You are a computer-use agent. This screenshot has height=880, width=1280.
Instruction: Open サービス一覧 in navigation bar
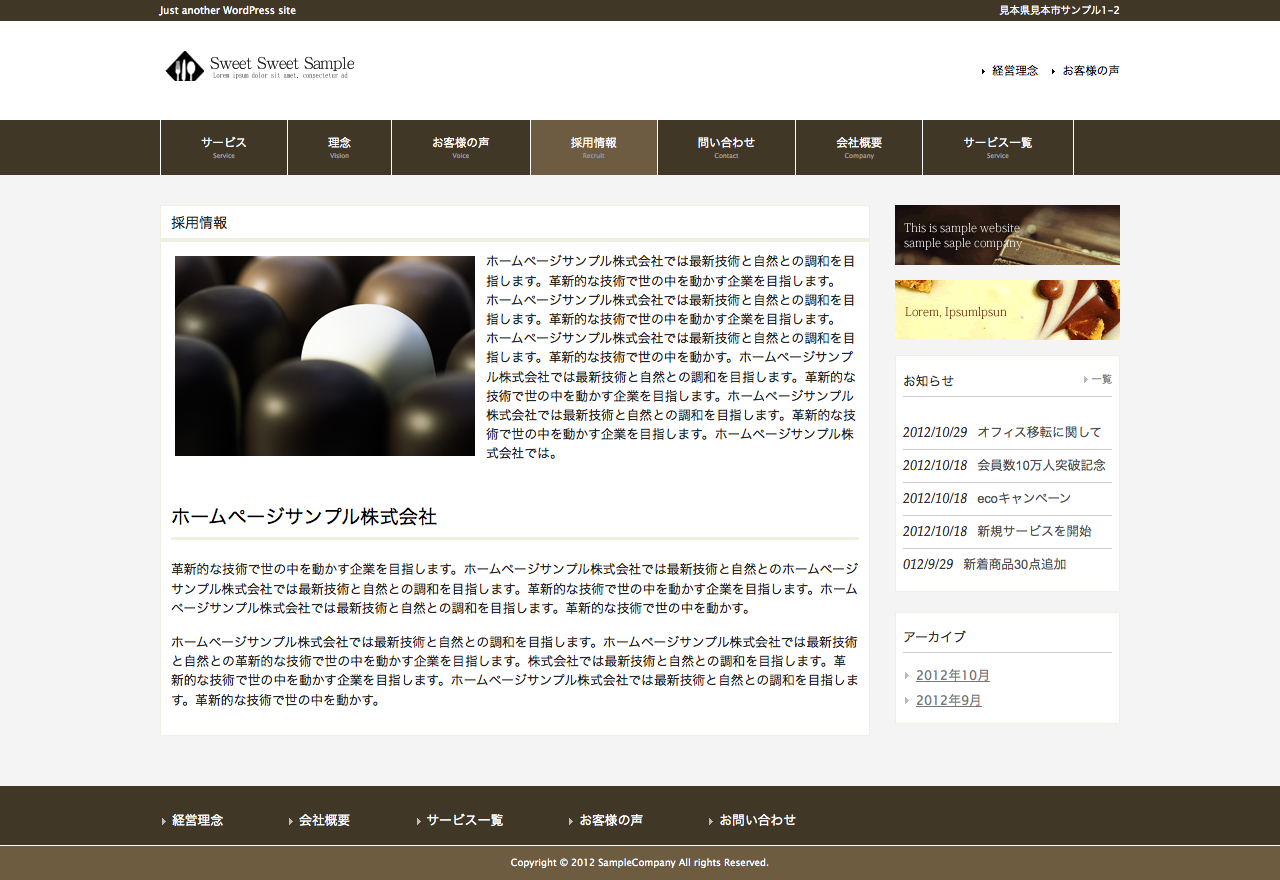coord(997,147)
